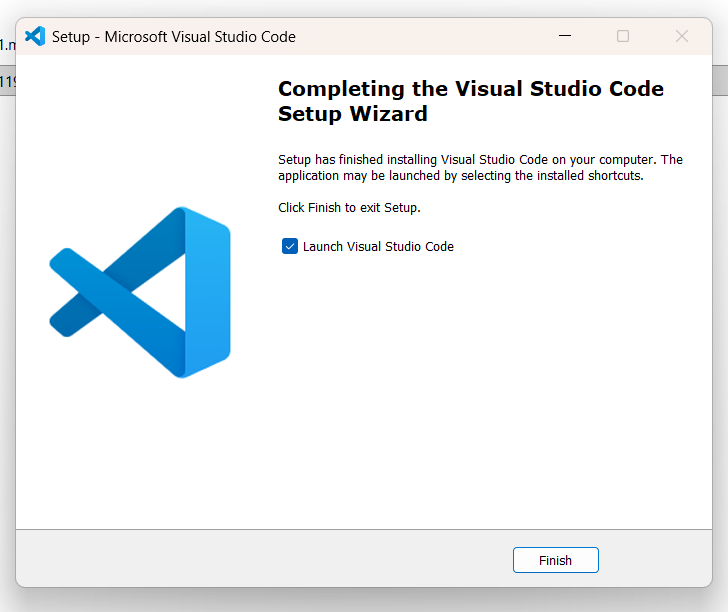Click the "Setup - Microsoft Visual Studio Code" title

[174, 37]
